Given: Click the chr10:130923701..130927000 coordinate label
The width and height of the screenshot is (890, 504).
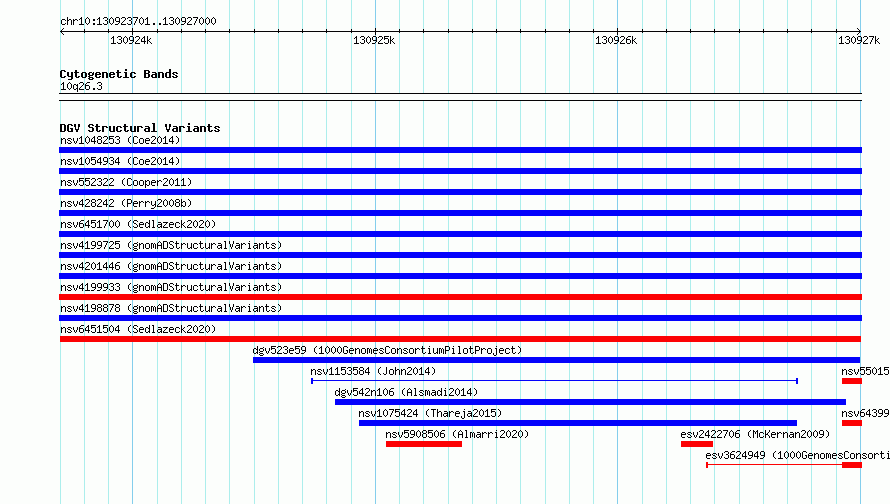Looking at the screenshot, I should click(138, 21).
